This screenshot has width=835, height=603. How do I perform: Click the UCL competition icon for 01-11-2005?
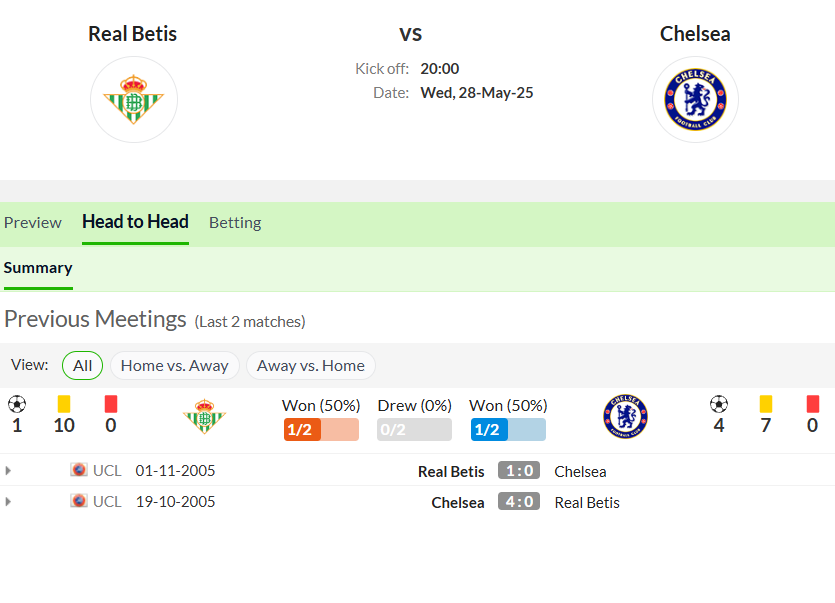pyautogui.click(x=79, y=470)
